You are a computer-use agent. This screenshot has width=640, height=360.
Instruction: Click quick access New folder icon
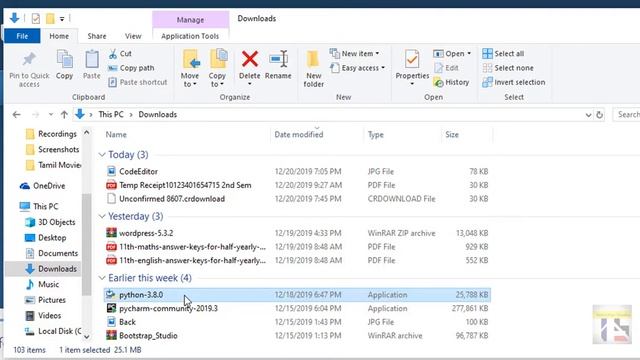click(50, 18)
